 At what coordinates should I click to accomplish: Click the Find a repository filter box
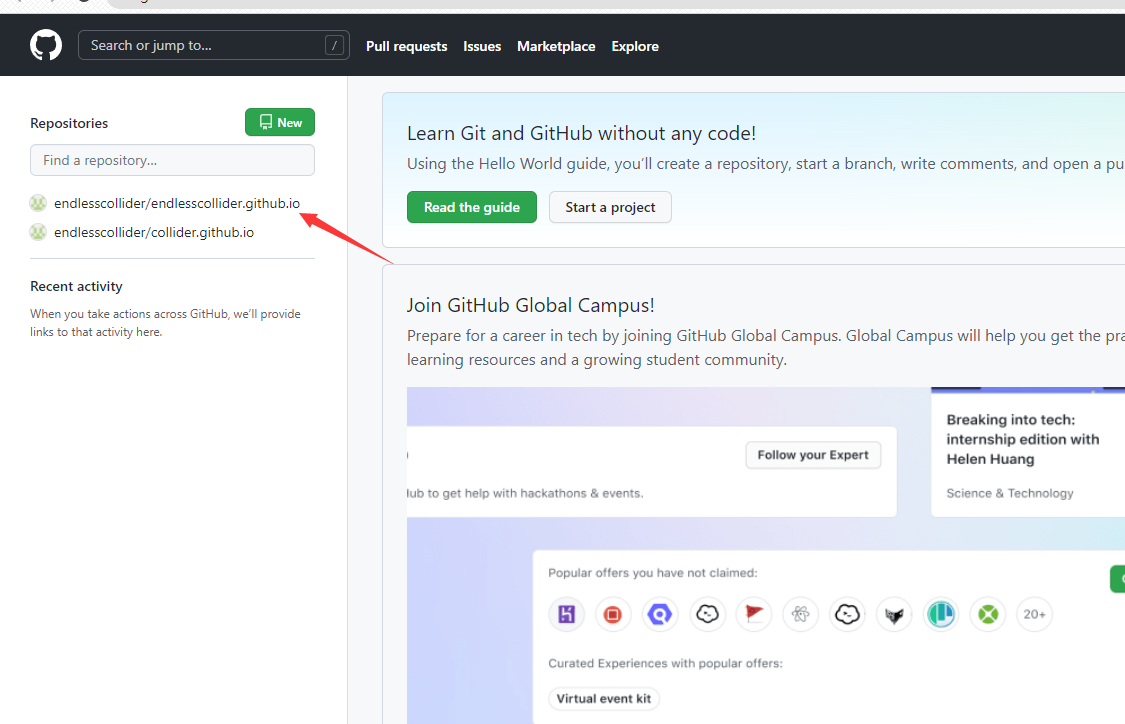click(172, 160)
